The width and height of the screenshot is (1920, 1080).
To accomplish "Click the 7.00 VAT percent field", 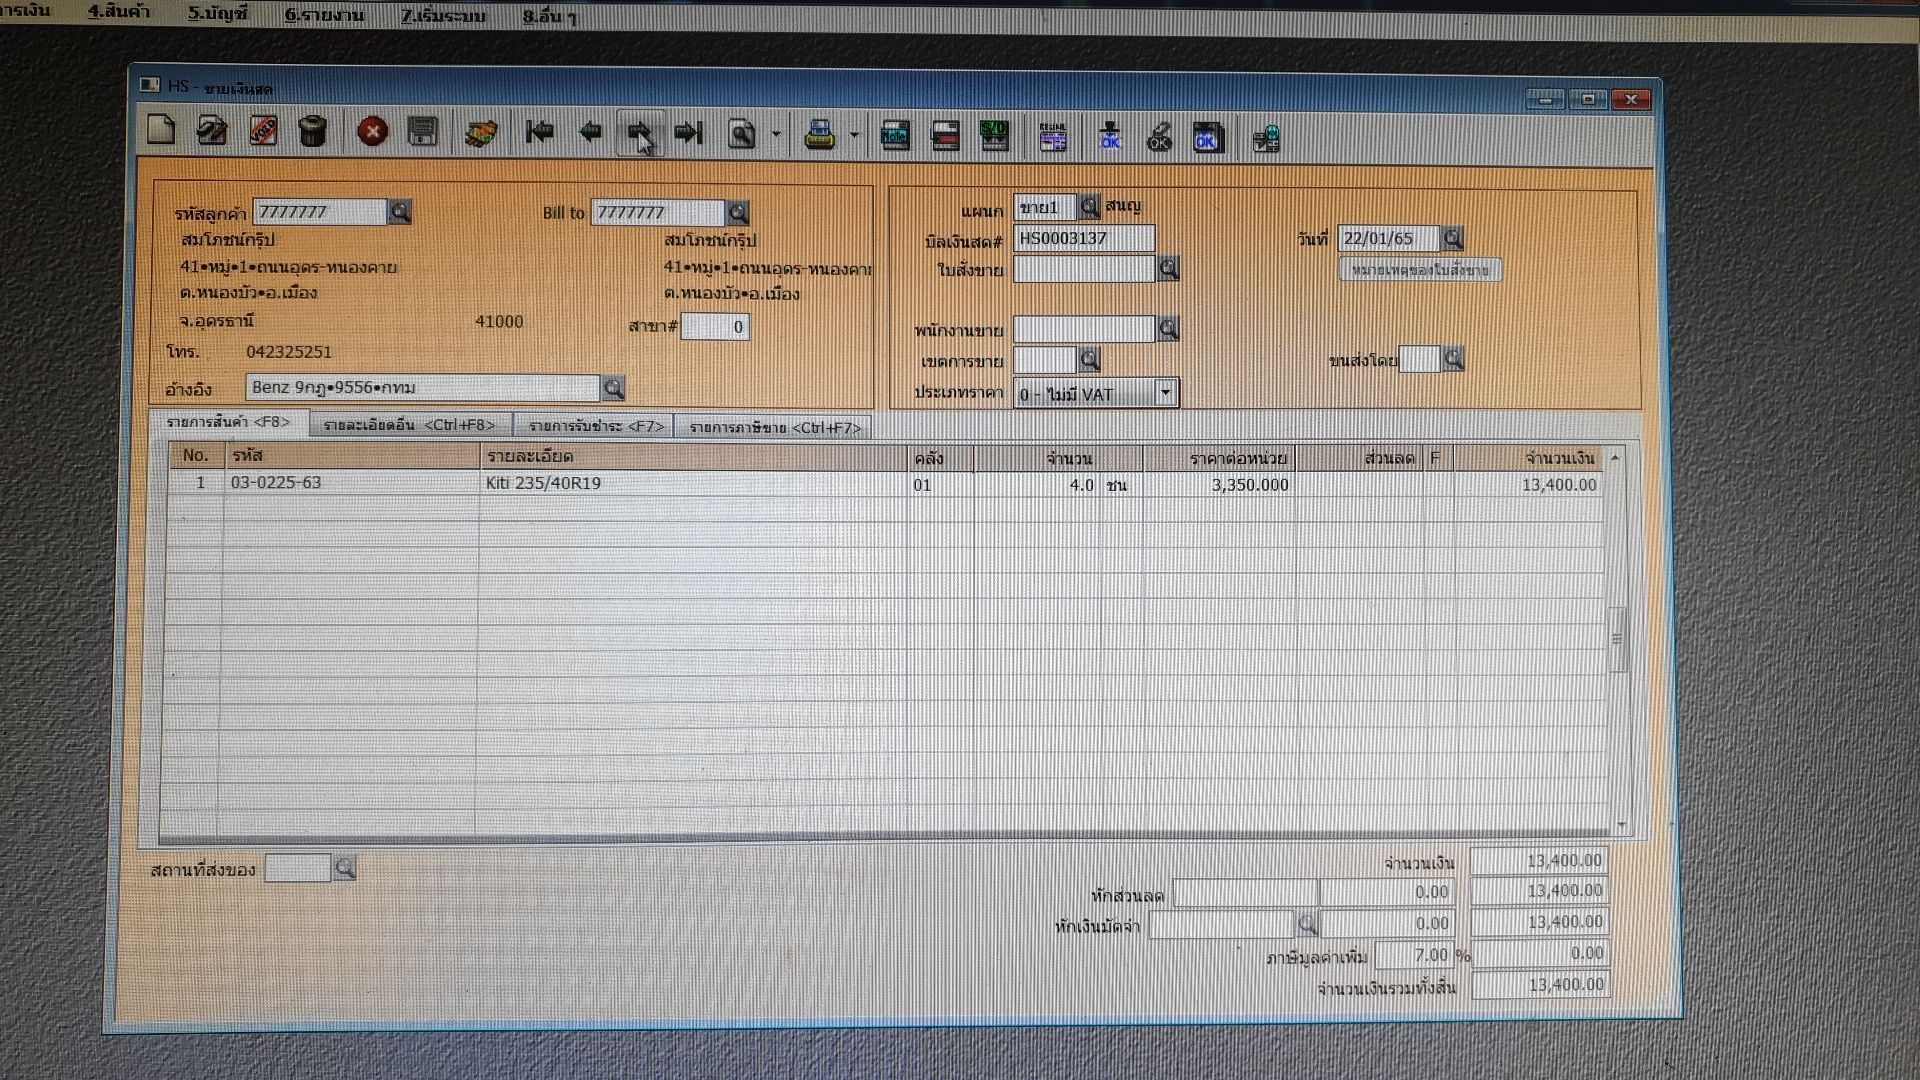I will tap(1414, 955).
